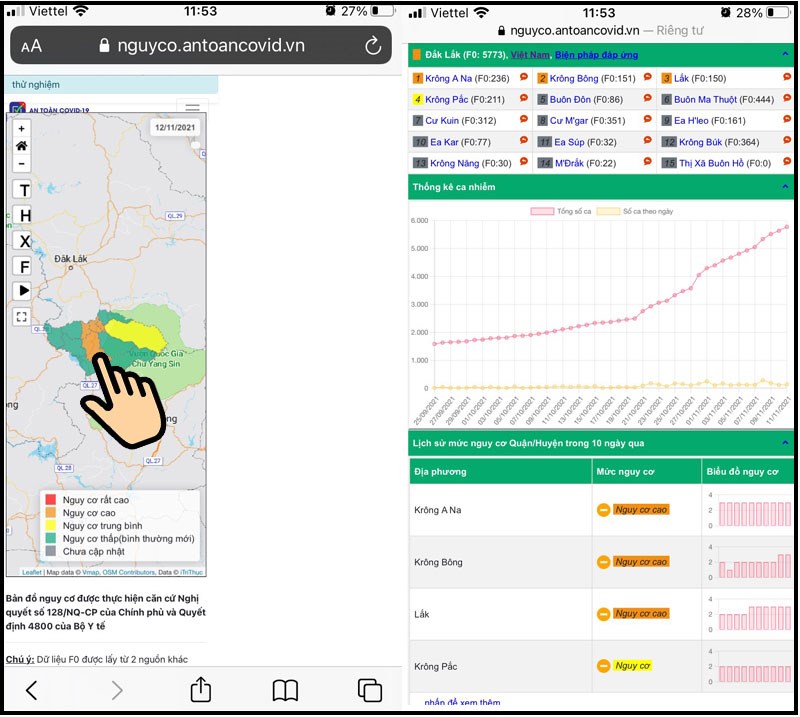Select the X map level button
The height and width of the screenshot is (717, 800).
coord(24,240)
